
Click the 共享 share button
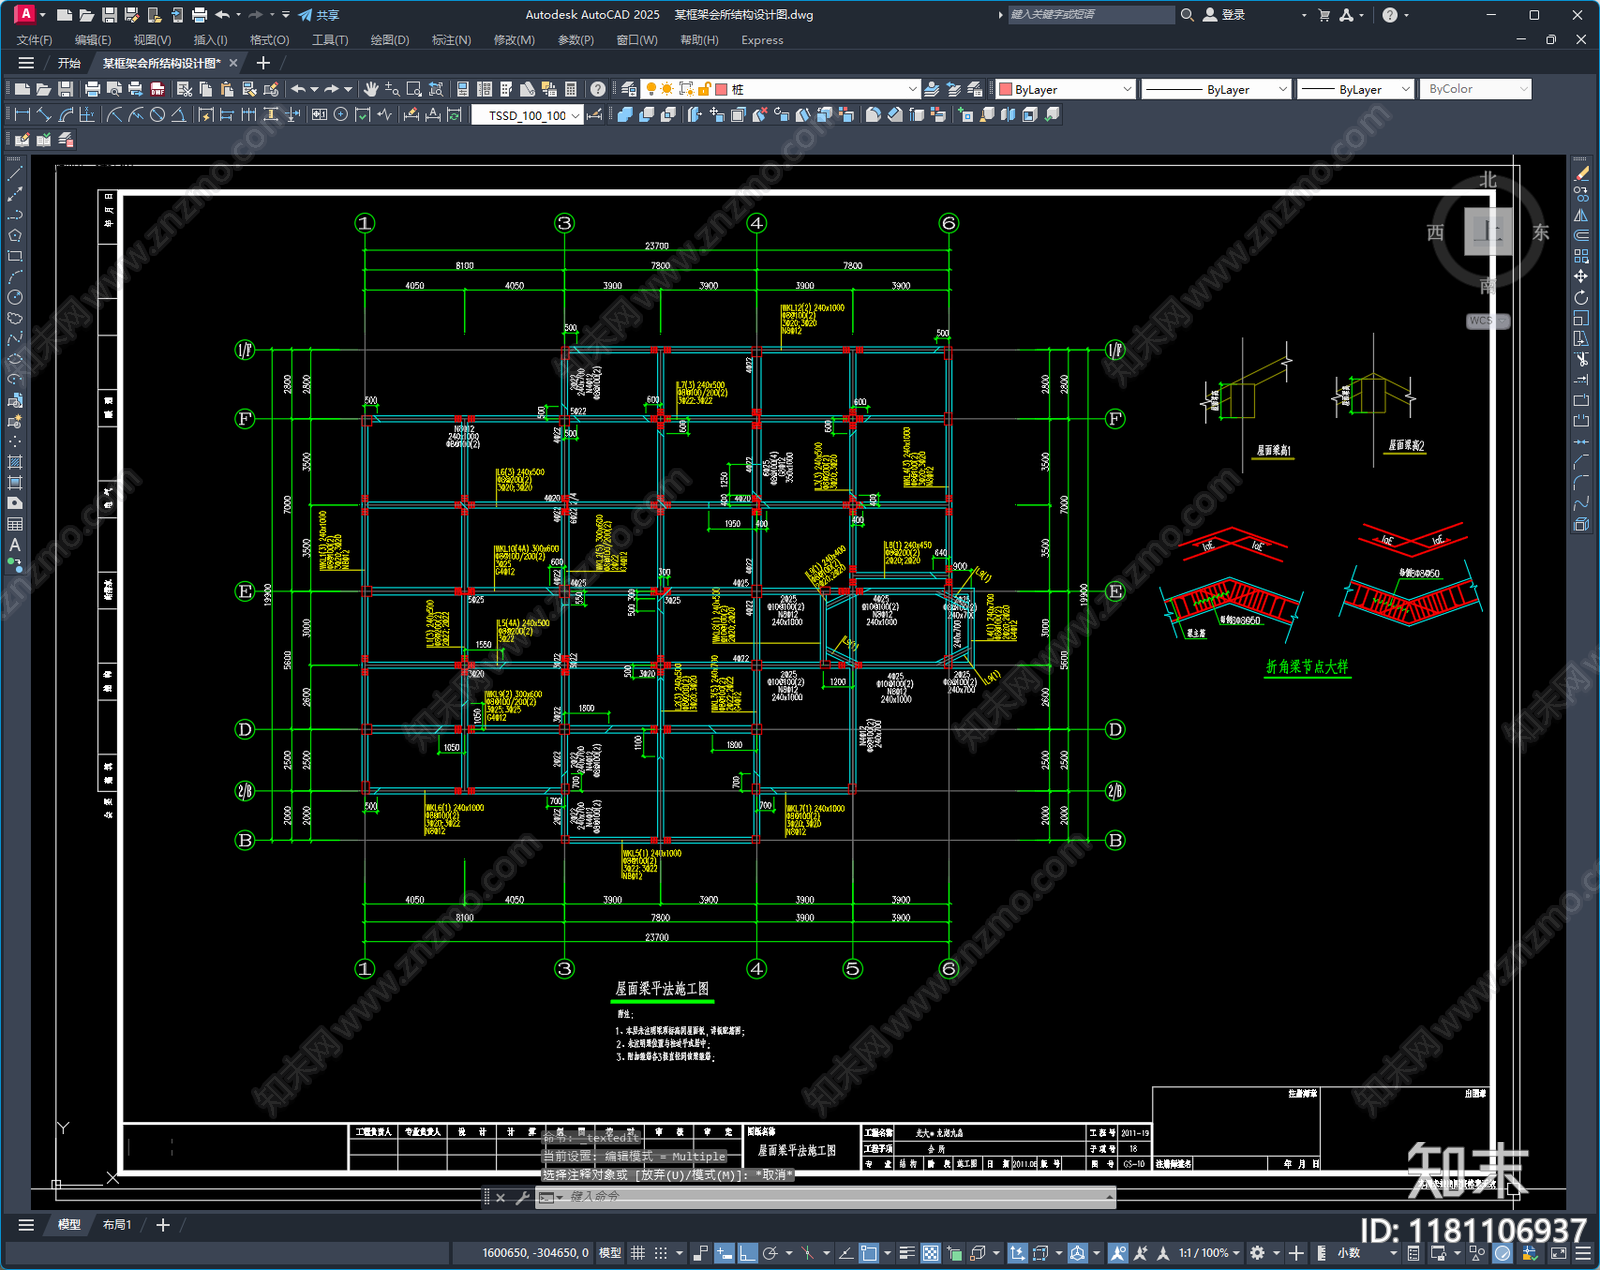click(319, 15)
